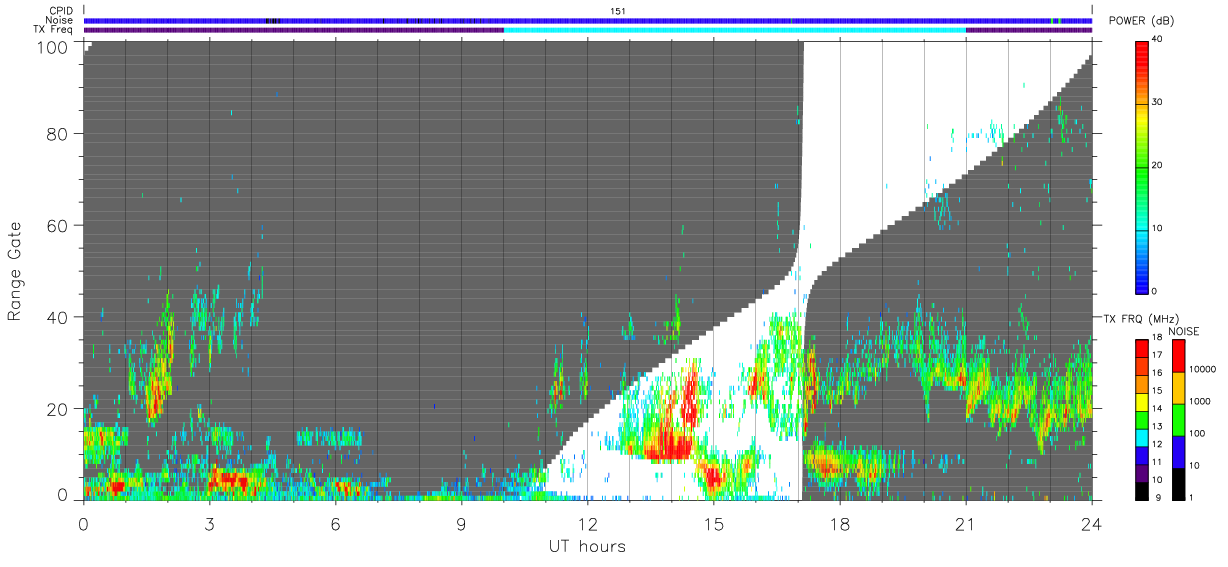Click the 100 tick label on Range Gate axis
The width and height of the screenshot is (1228, 567).
pos(51,46)
